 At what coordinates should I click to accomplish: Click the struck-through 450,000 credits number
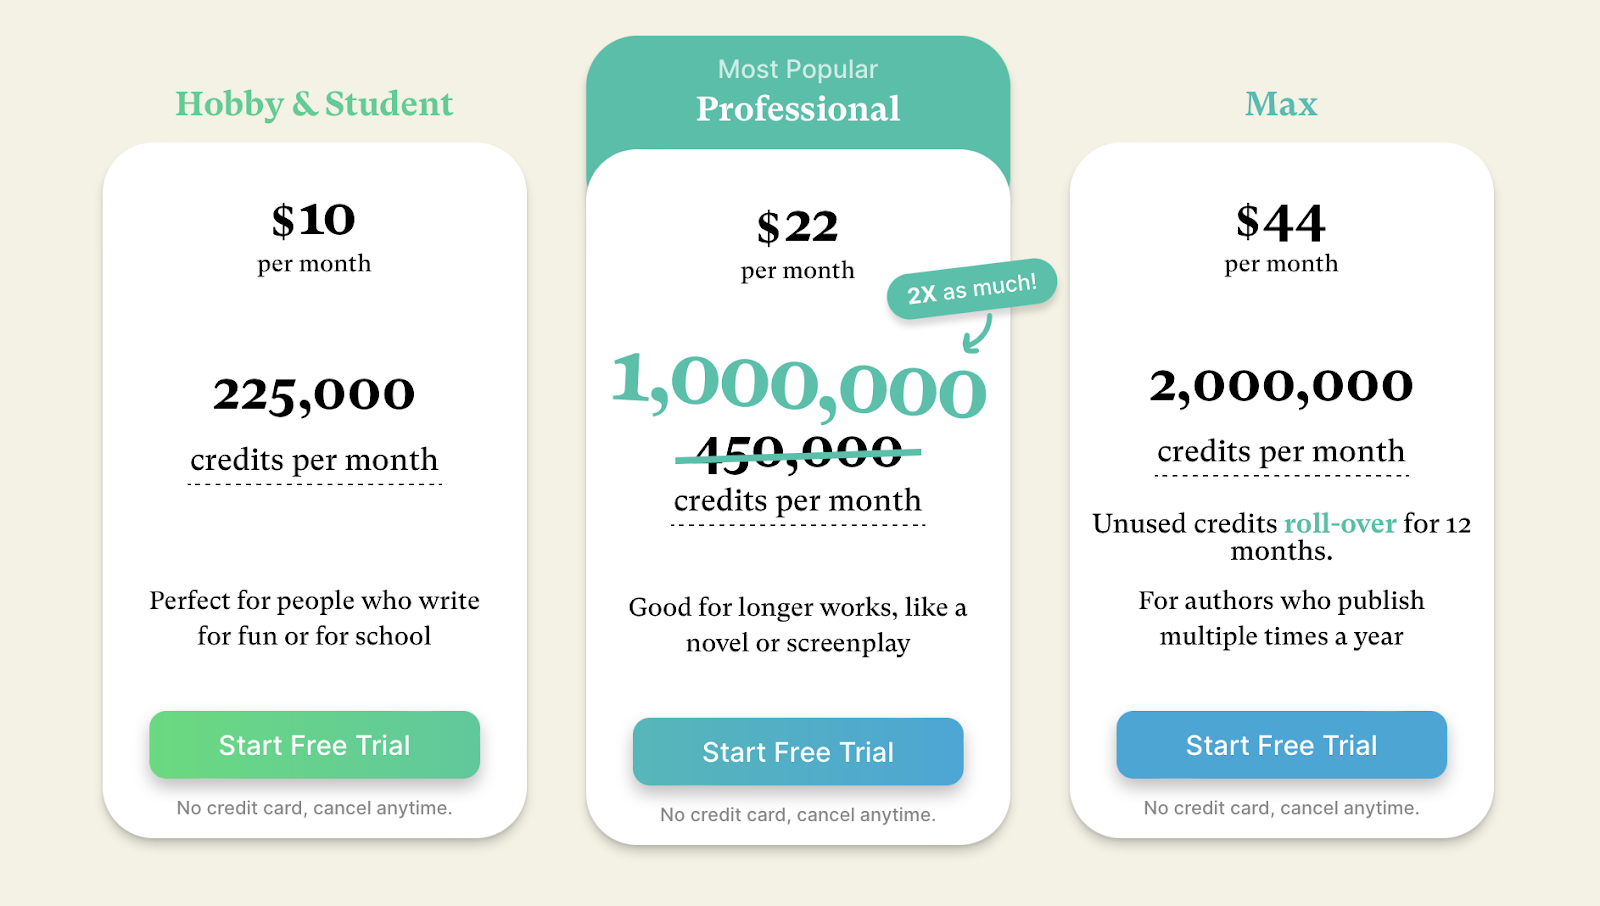pyautogui.click(x=798, y=453)
